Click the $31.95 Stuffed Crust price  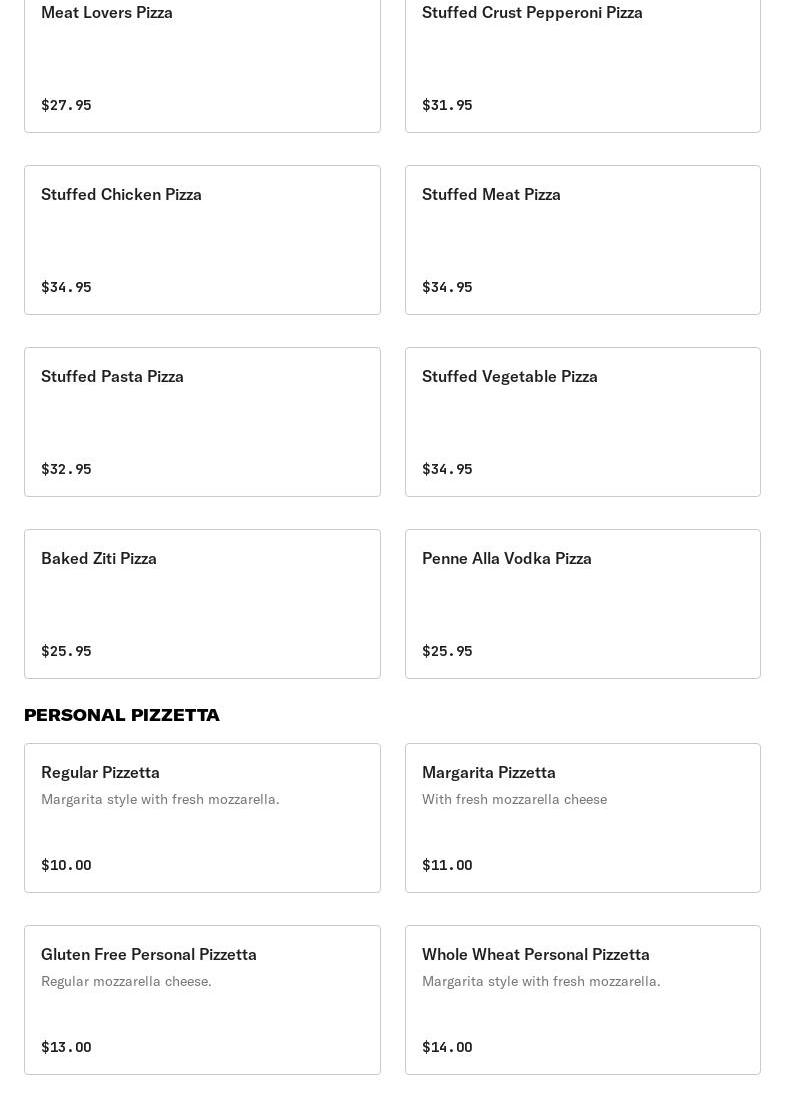447,105
